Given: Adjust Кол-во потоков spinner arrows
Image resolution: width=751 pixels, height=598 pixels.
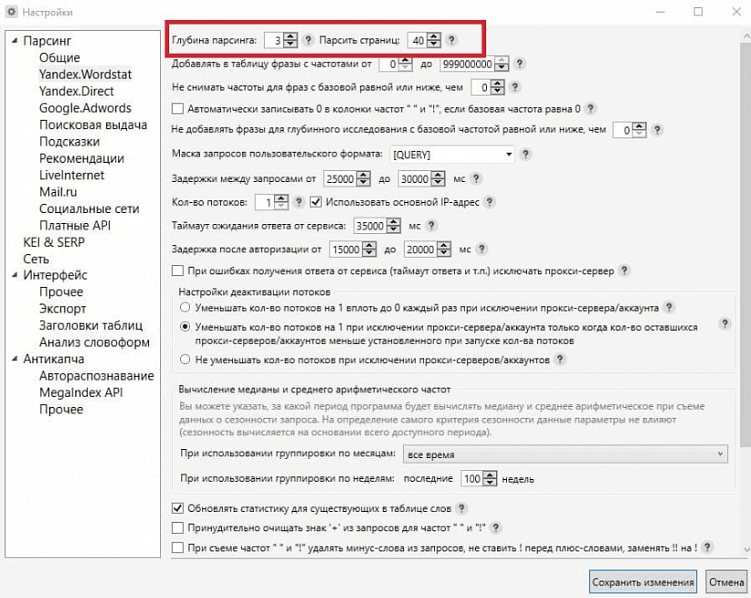Looking at the screenshot, I should point(281,202).
